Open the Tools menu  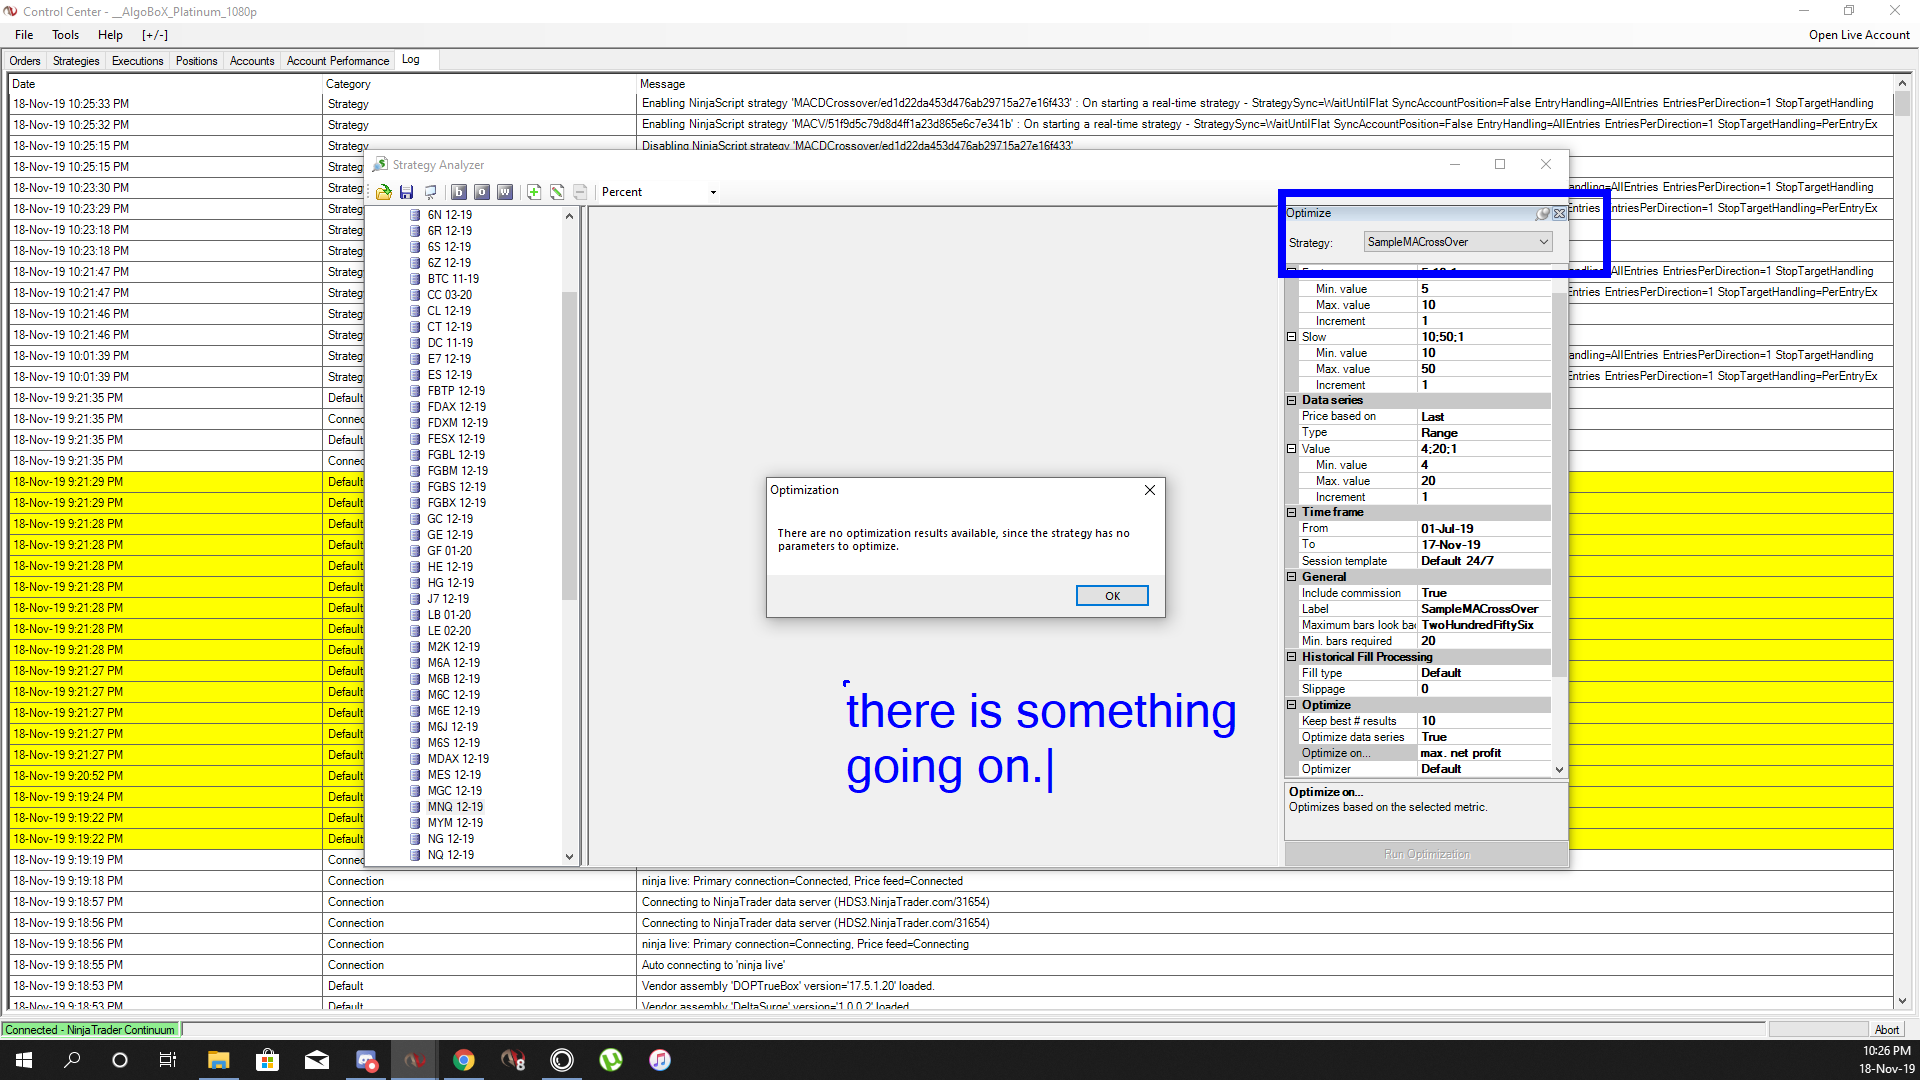pos(65,35)
